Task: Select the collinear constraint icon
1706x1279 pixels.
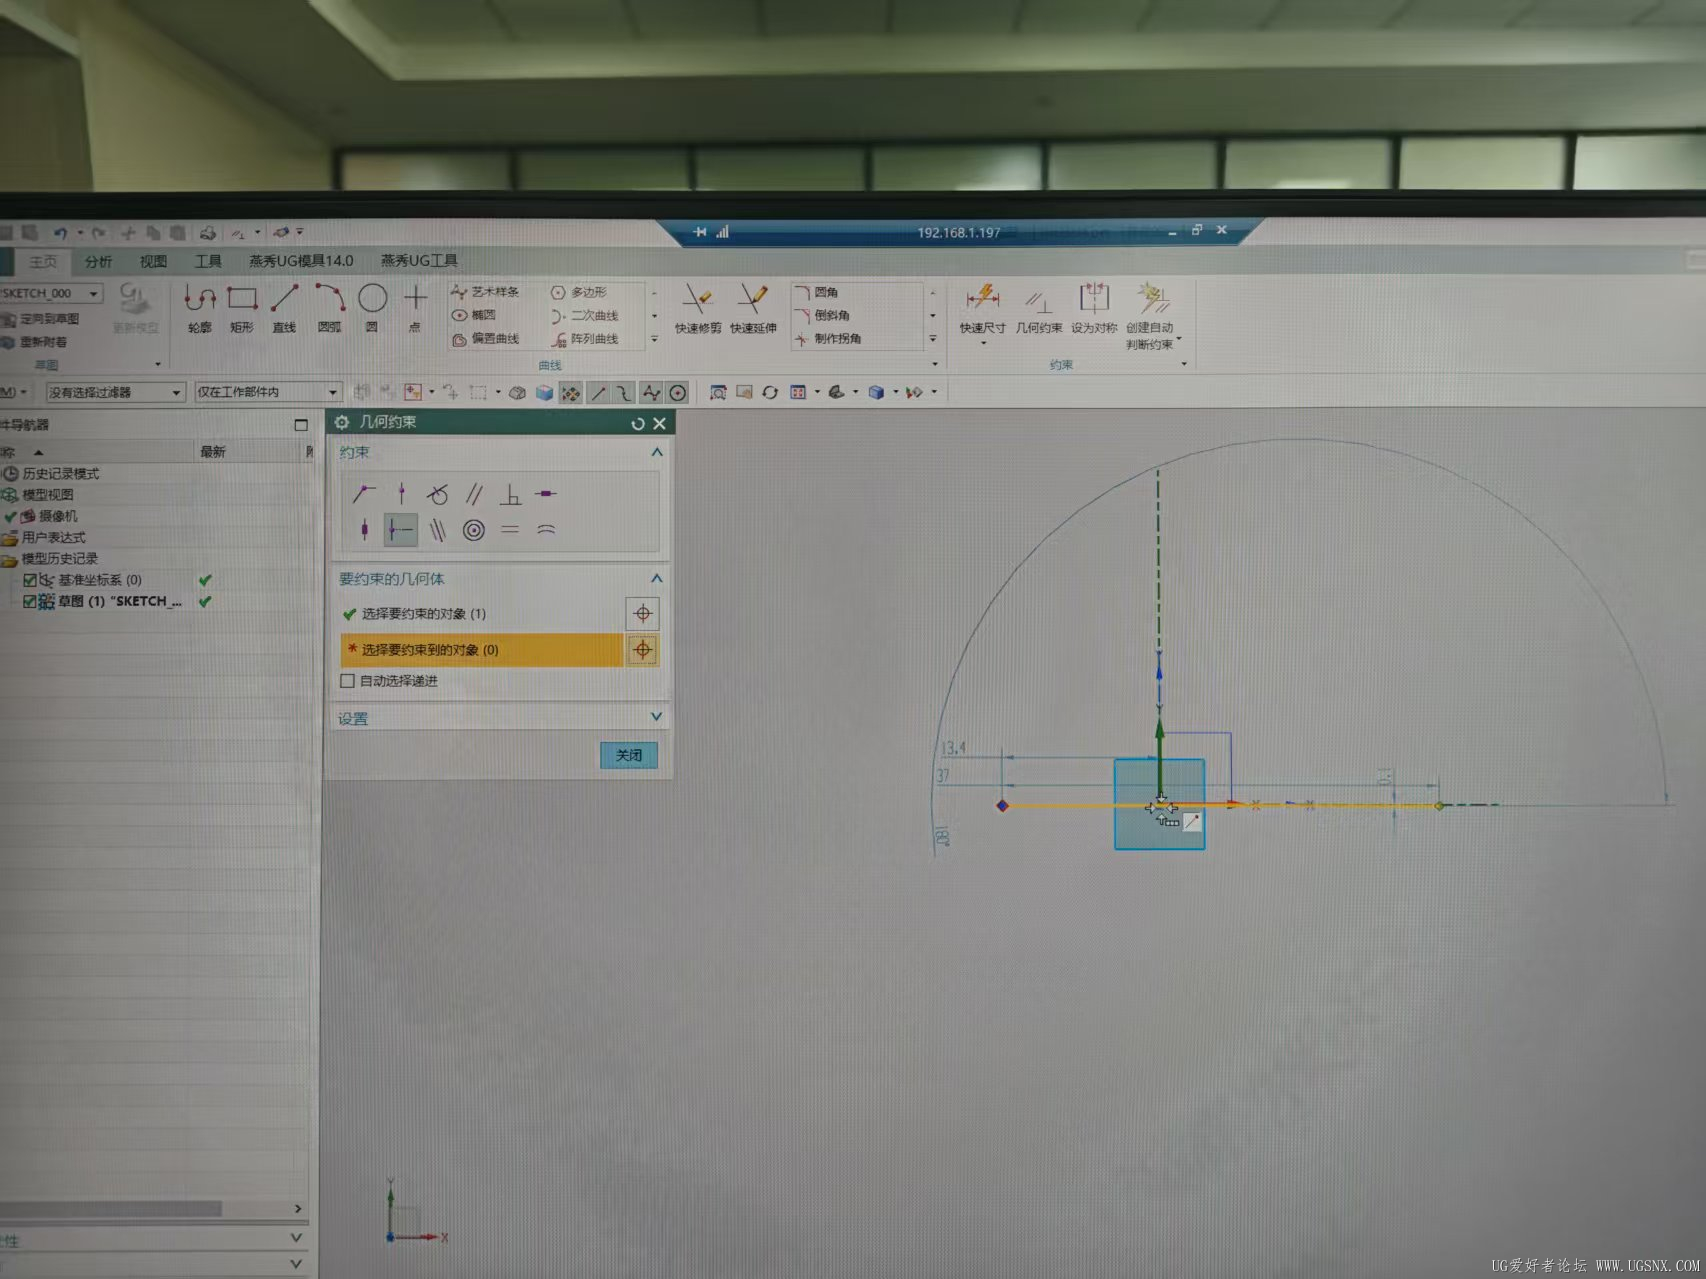Action: coord(437,530)
